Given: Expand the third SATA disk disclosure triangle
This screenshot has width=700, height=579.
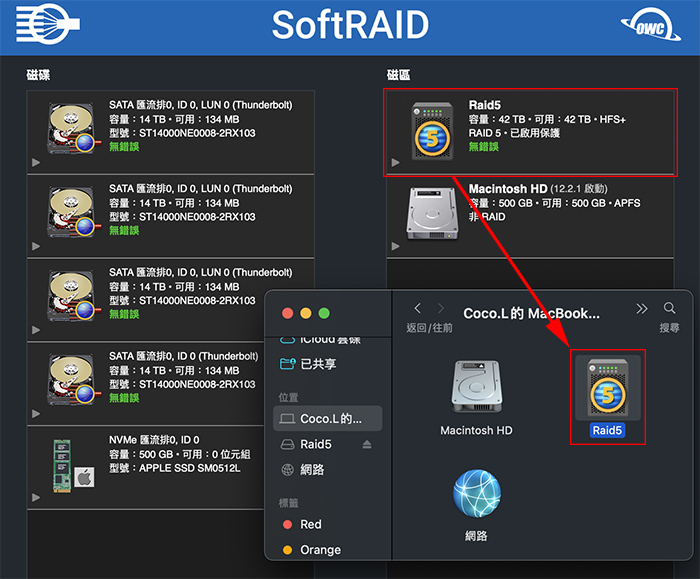Looking at the screenshot, I should coord(36,330).
